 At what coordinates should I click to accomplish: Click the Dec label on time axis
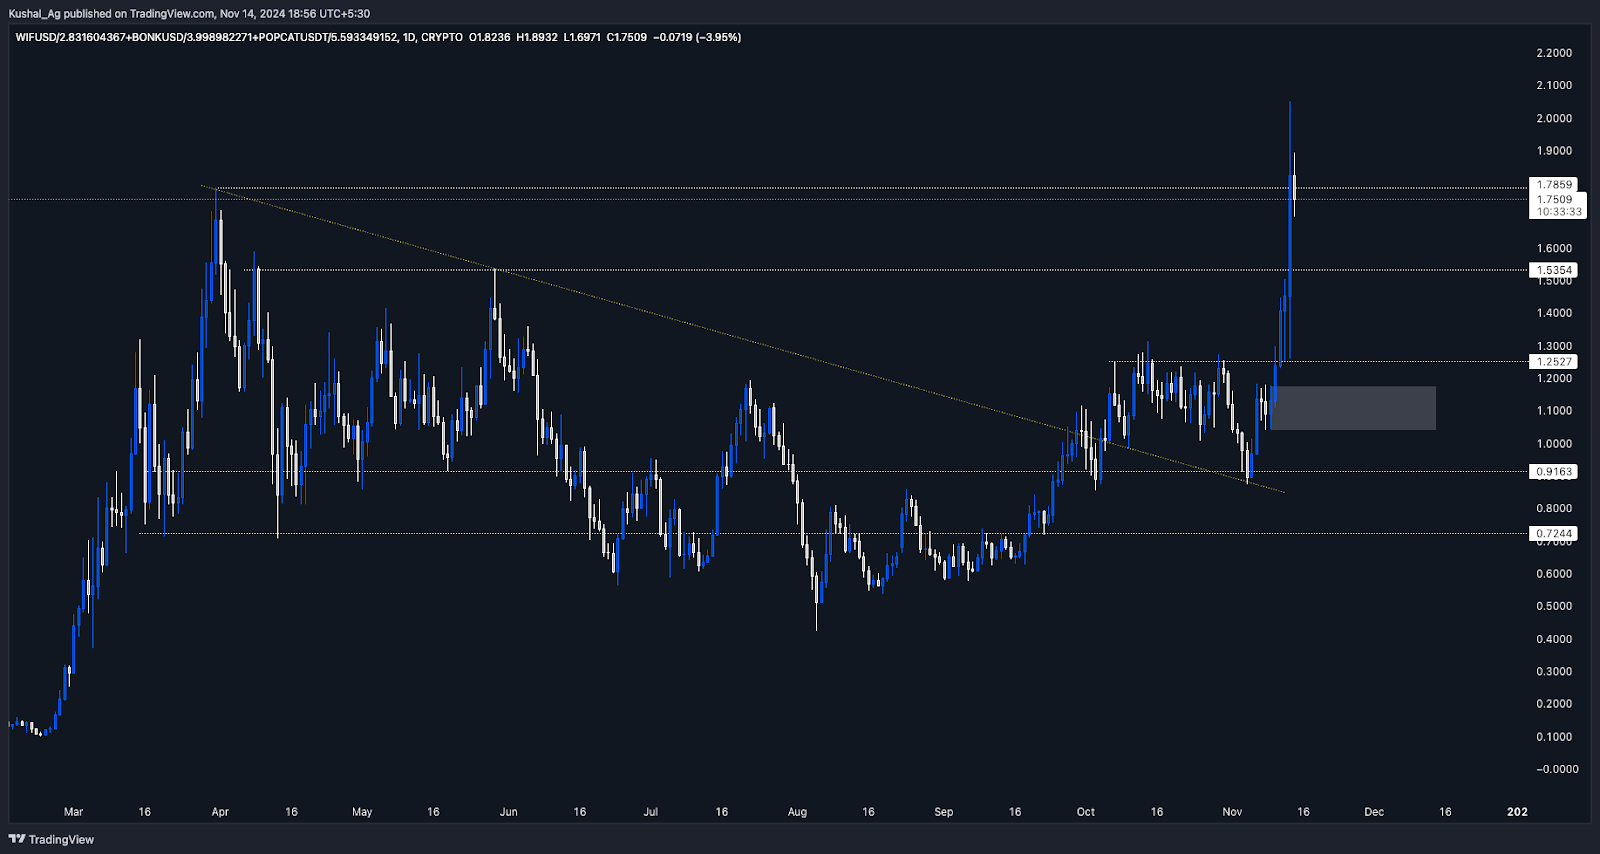(1374, 812)
